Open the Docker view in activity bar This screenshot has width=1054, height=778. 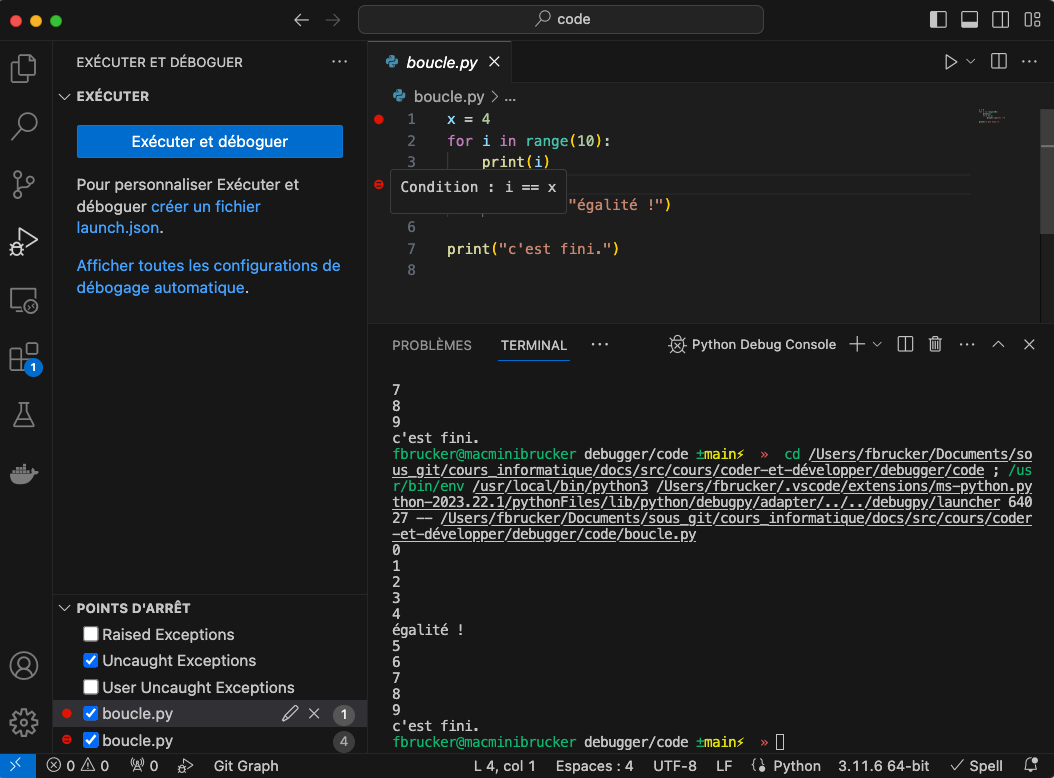pos(24,473)
